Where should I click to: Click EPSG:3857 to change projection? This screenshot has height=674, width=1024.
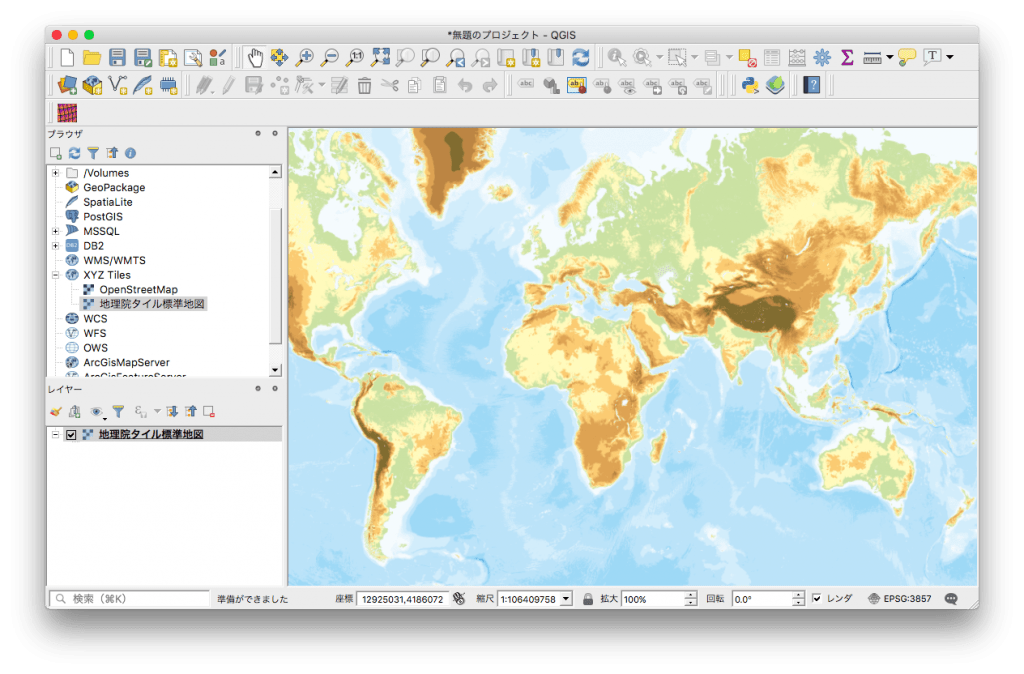pos(906,597)
